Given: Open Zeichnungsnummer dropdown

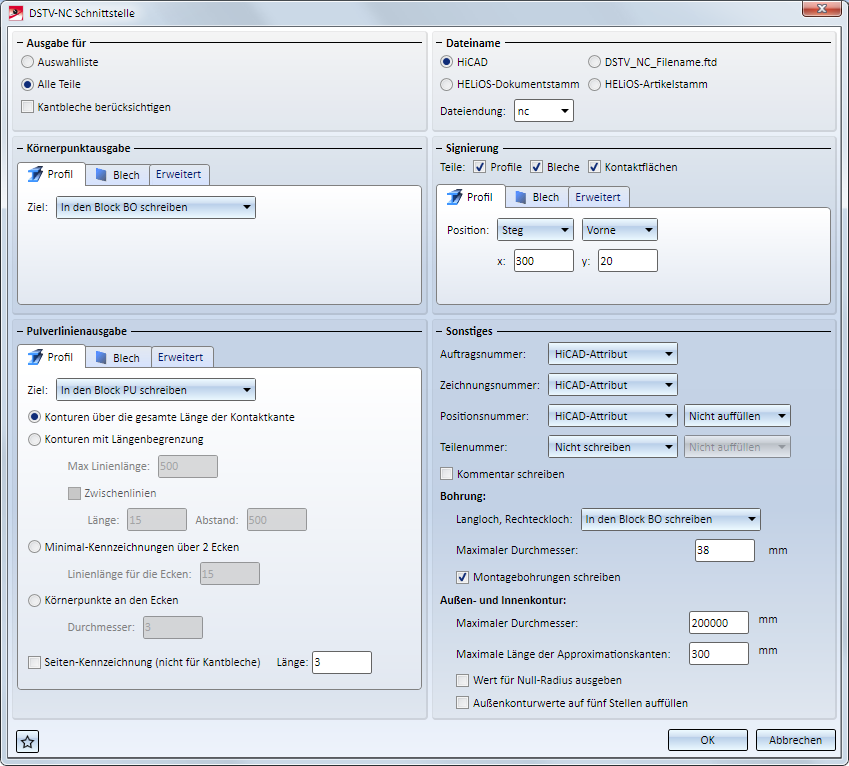Looking at the screenshot, I should pyautogui.click(x=612, y=385).
